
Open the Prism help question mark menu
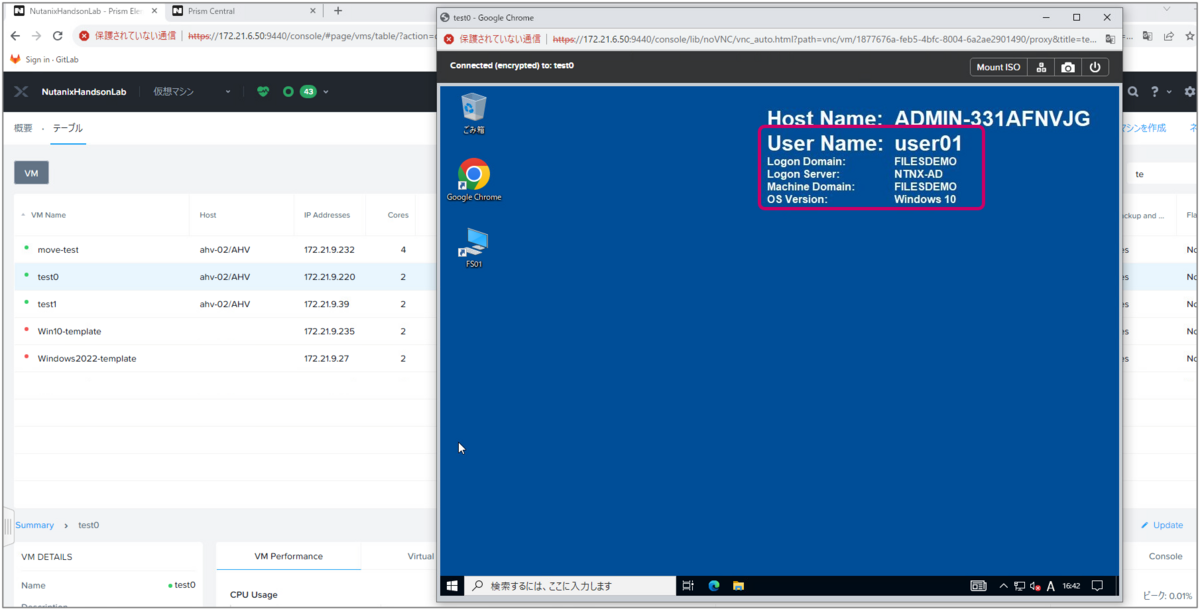click(1157, 91)
